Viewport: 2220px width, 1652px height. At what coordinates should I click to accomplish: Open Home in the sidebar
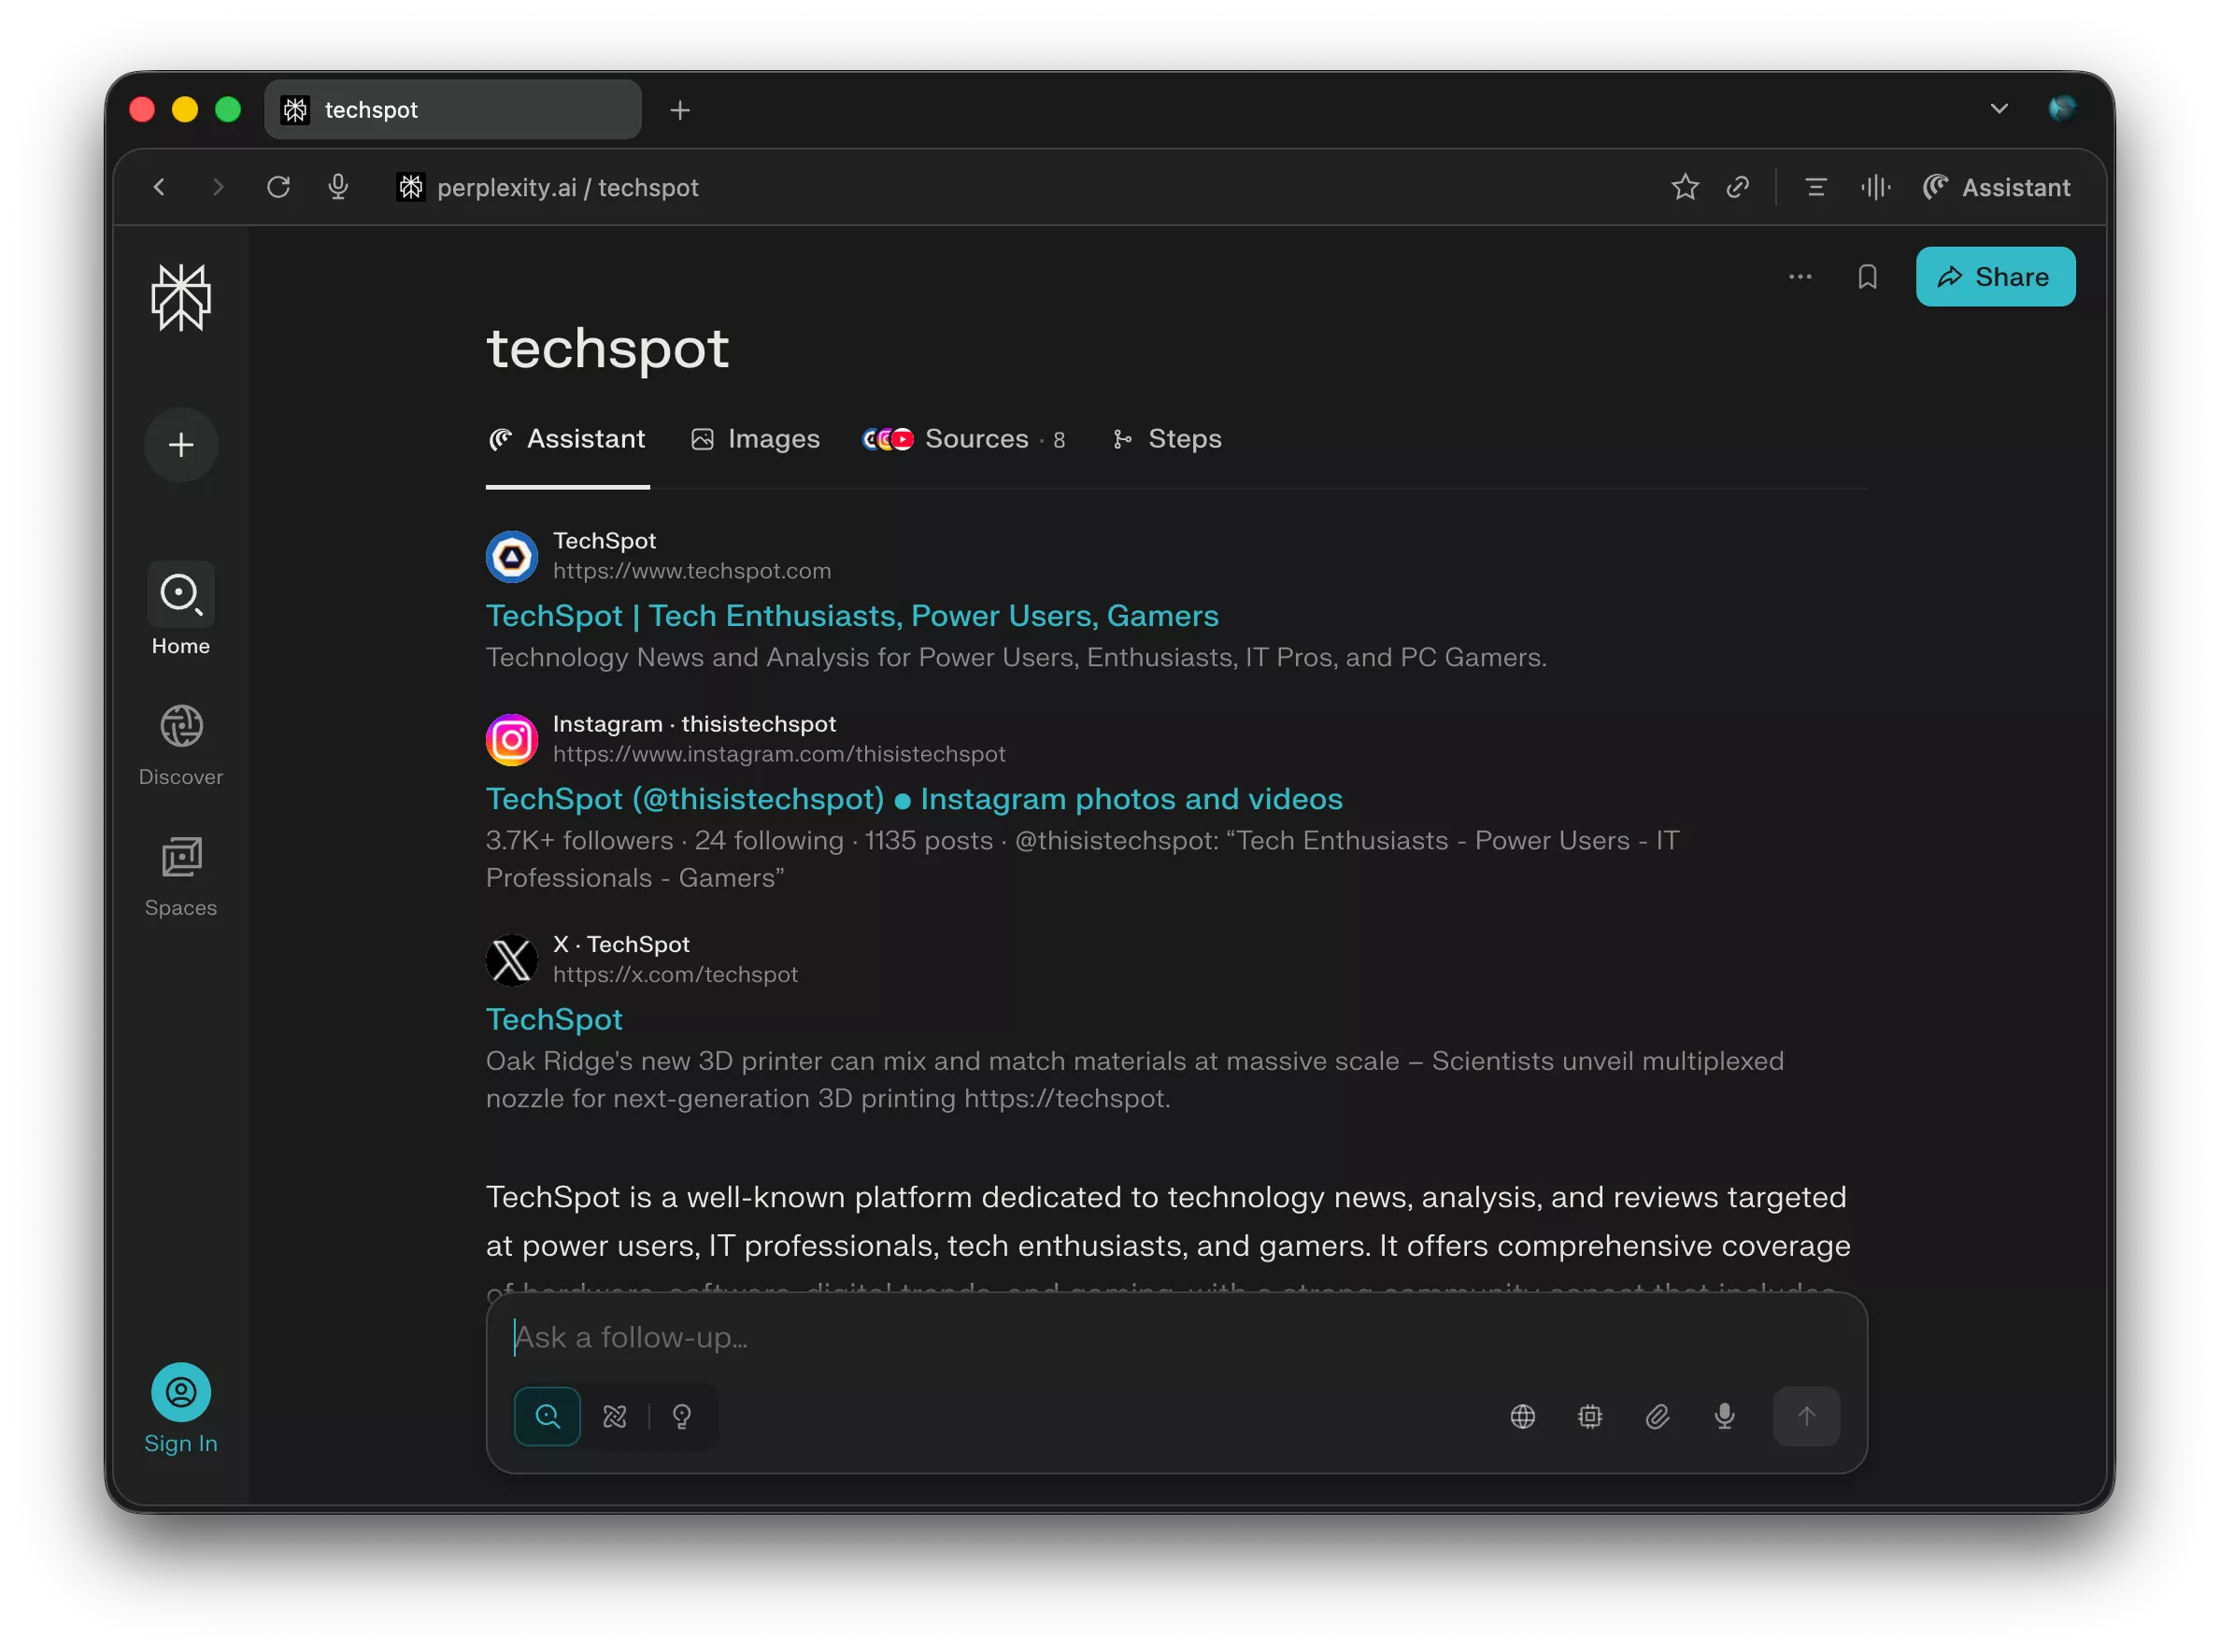click(181, 610)
